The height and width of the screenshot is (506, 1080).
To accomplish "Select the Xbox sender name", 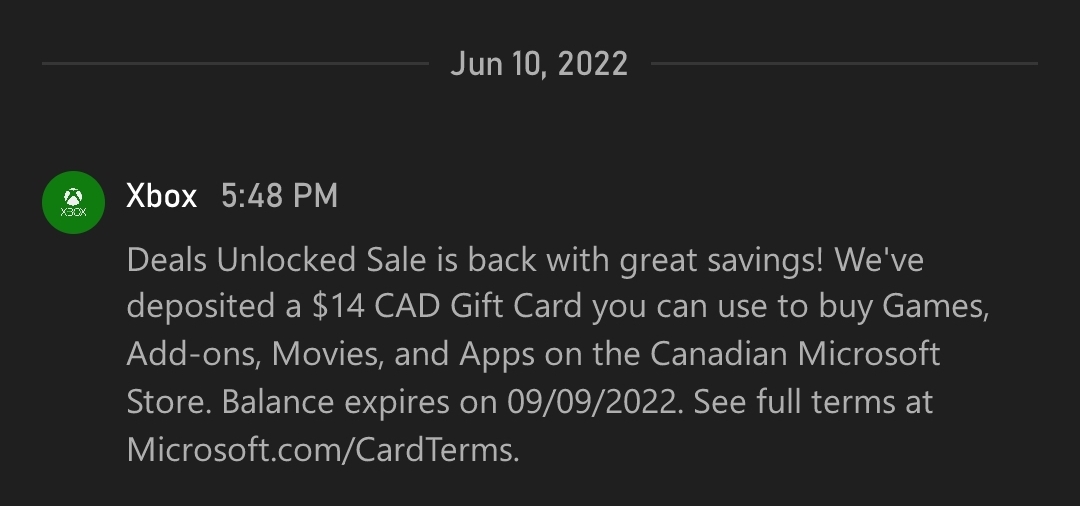I will pos(162,196).
